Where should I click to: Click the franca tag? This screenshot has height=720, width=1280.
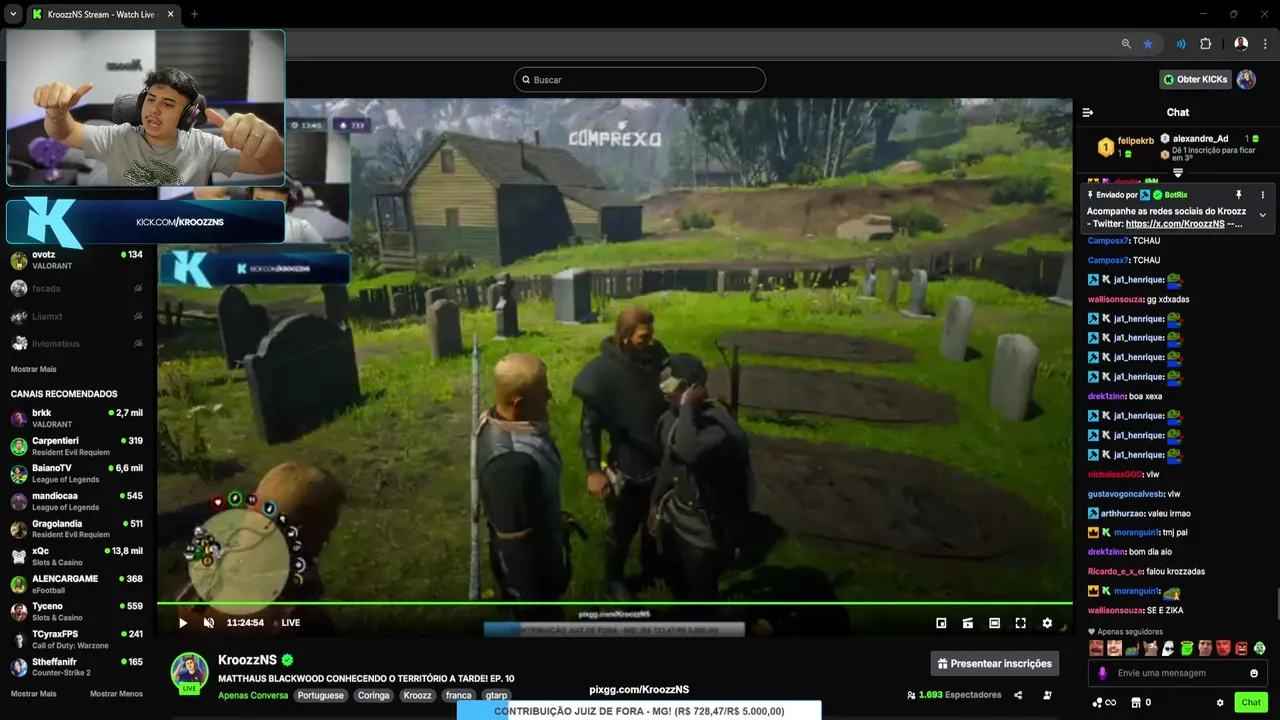tap(458, 695)
